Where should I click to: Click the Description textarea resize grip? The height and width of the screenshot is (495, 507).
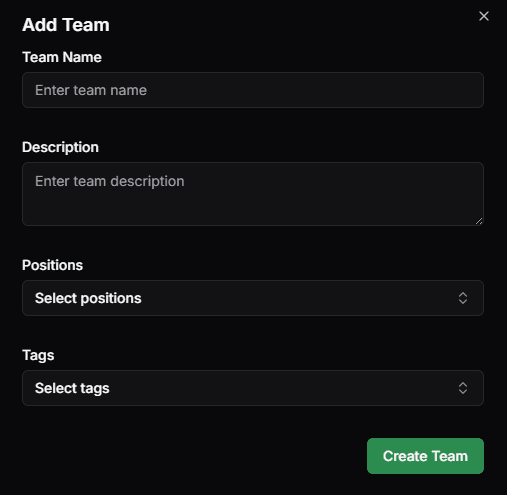coord(479,221)
